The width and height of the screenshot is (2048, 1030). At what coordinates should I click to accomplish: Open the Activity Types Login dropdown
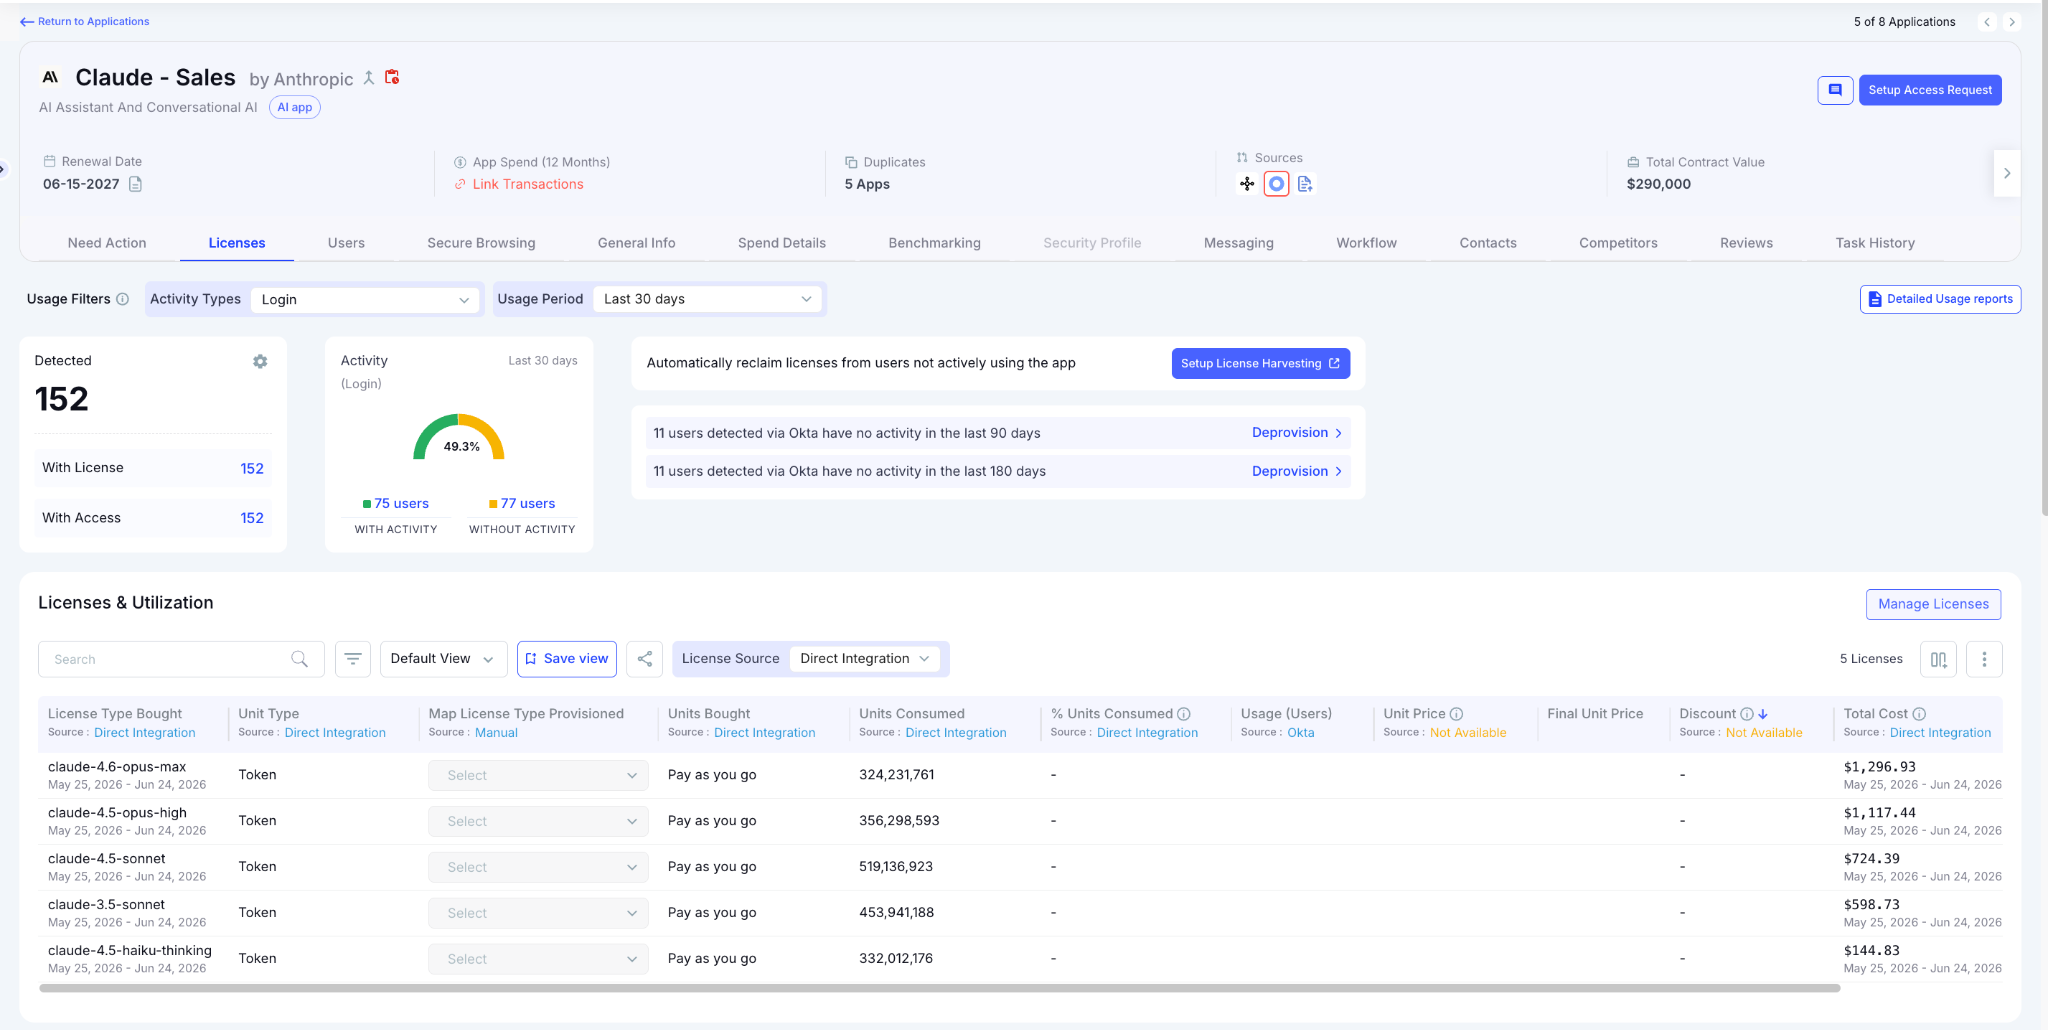pyautogui.click(x=365, y=299)
